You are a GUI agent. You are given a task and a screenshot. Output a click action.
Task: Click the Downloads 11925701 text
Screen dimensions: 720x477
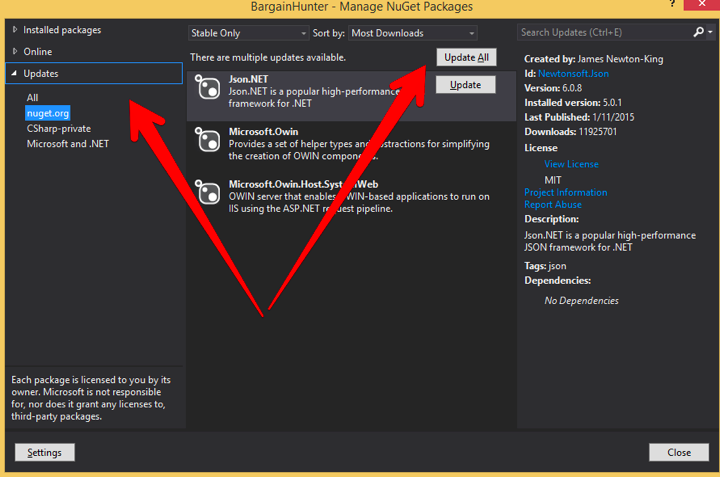[570, 132]
